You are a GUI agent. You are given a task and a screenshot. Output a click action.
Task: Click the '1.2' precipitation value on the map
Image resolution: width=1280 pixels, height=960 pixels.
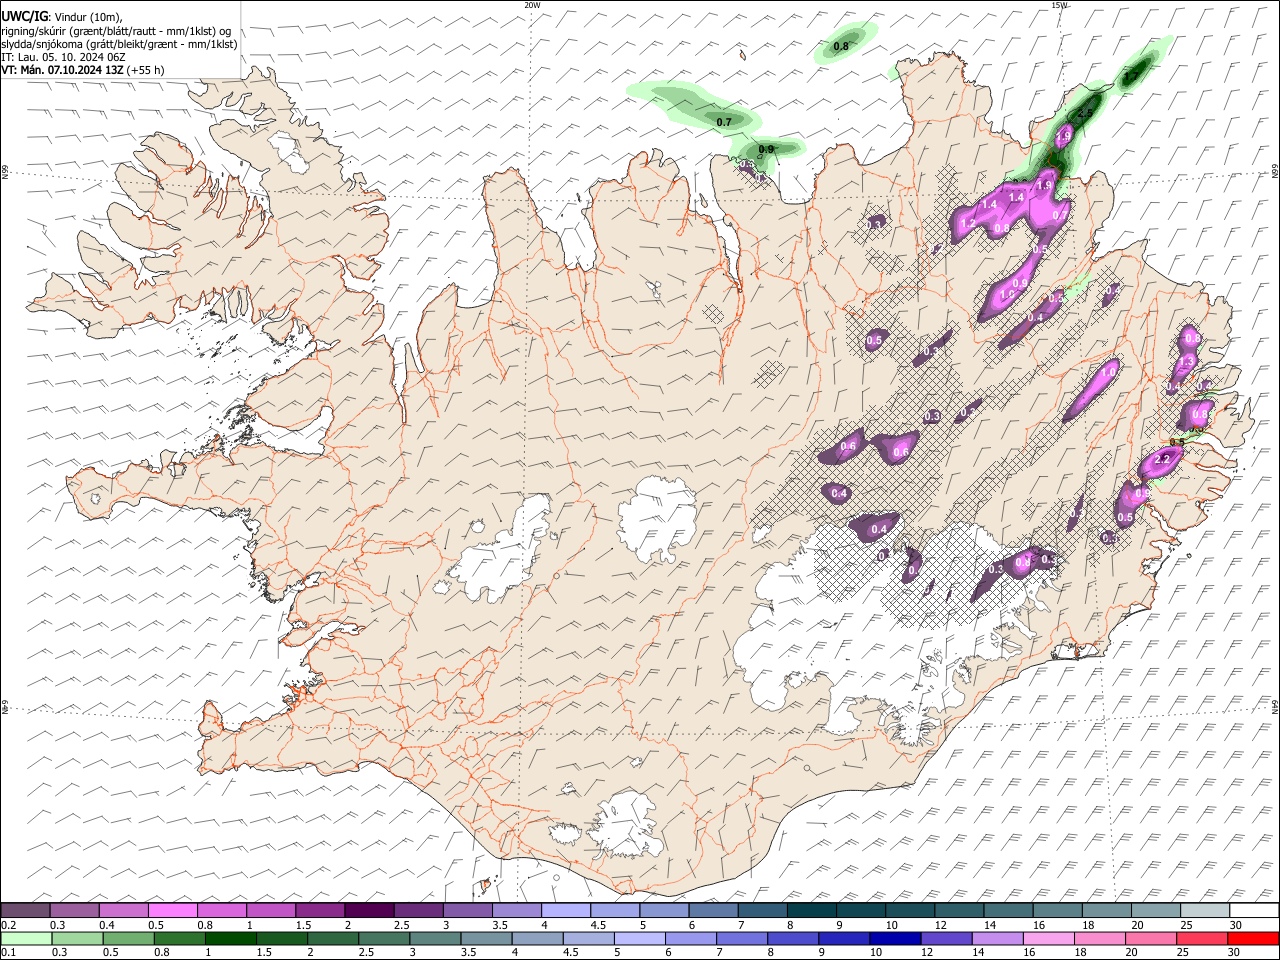[x=967, y=225]
